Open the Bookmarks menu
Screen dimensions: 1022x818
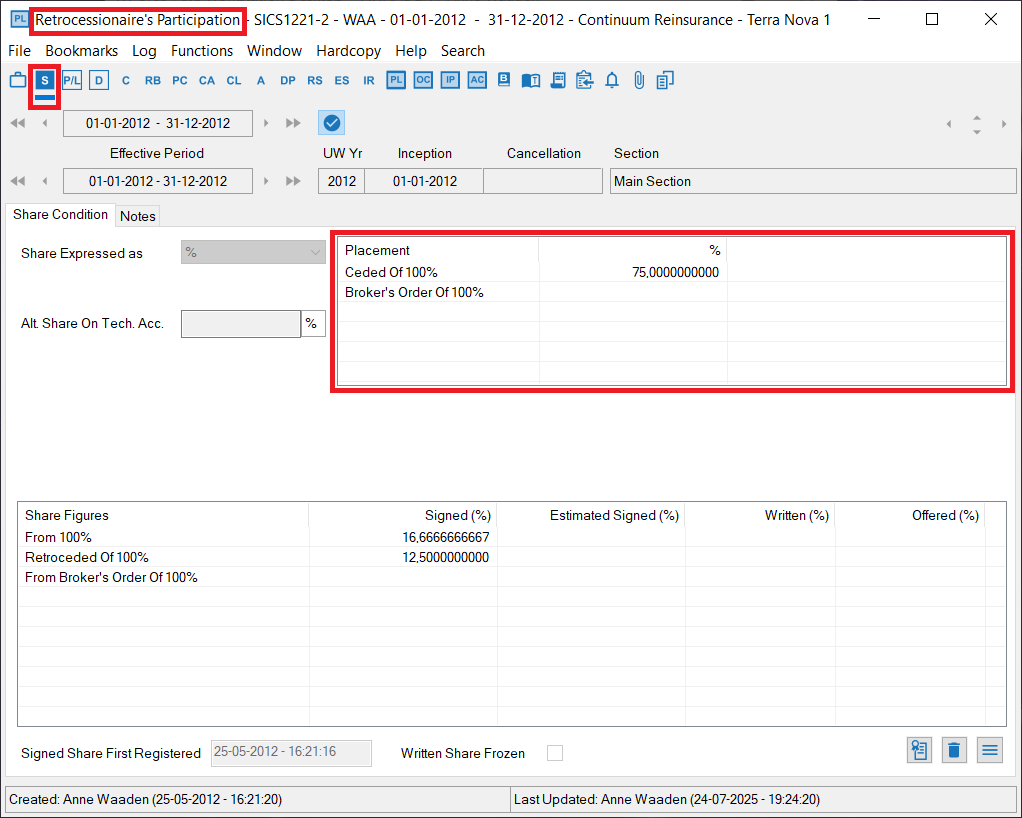coord(81,51)
